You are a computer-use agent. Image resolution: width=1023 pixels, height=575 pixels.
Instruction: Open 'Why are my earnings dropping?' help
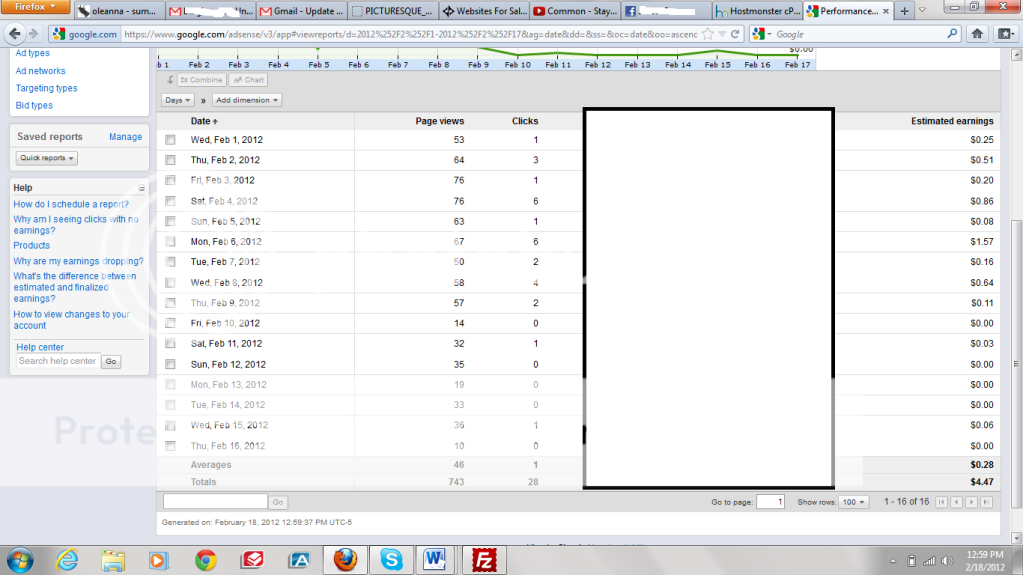tap(78, 261)
